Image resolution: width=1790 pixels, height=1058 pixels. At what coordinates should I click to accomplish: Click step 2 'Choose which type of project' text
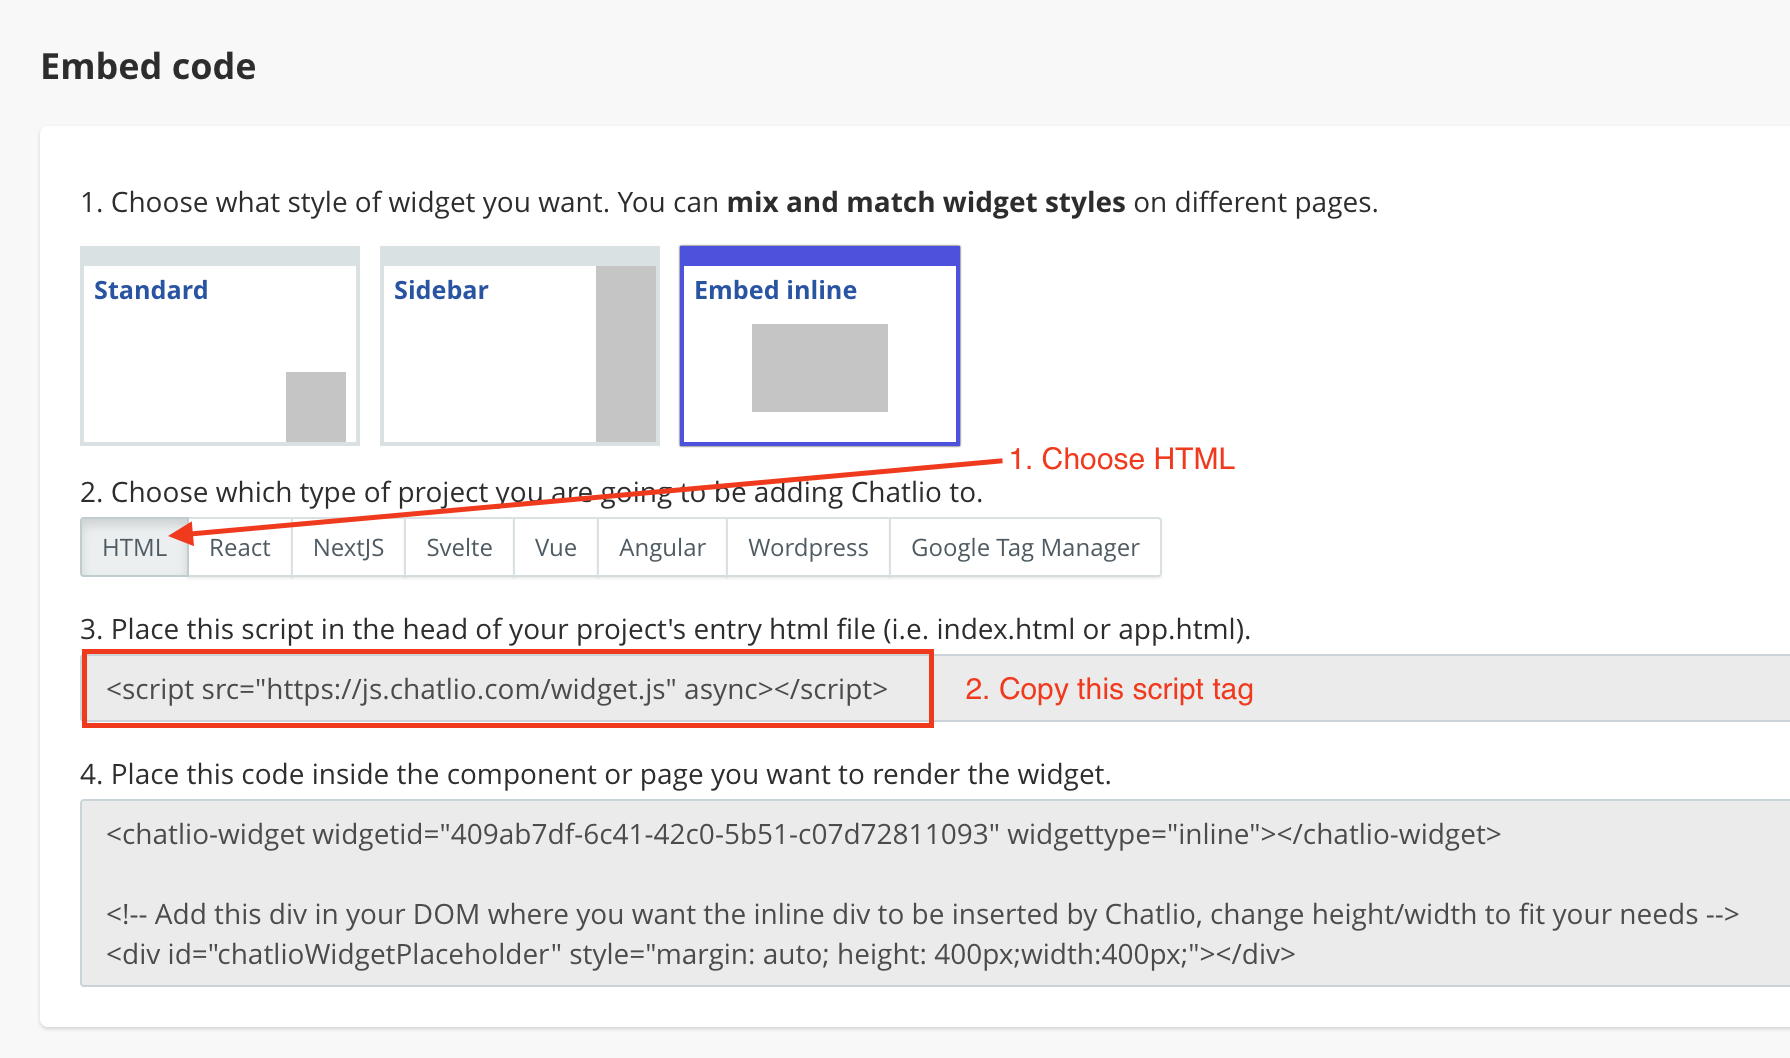[x=531, y=492]
